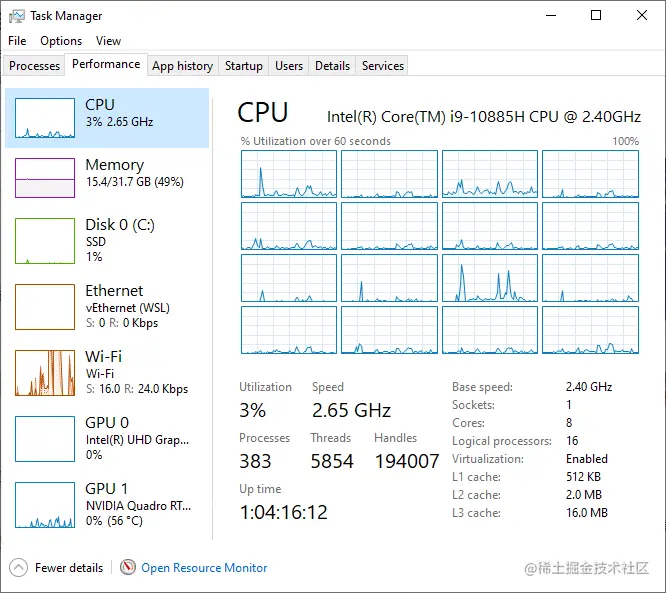
Task: Select the Performance tab
Action: [x=106, y=64]
